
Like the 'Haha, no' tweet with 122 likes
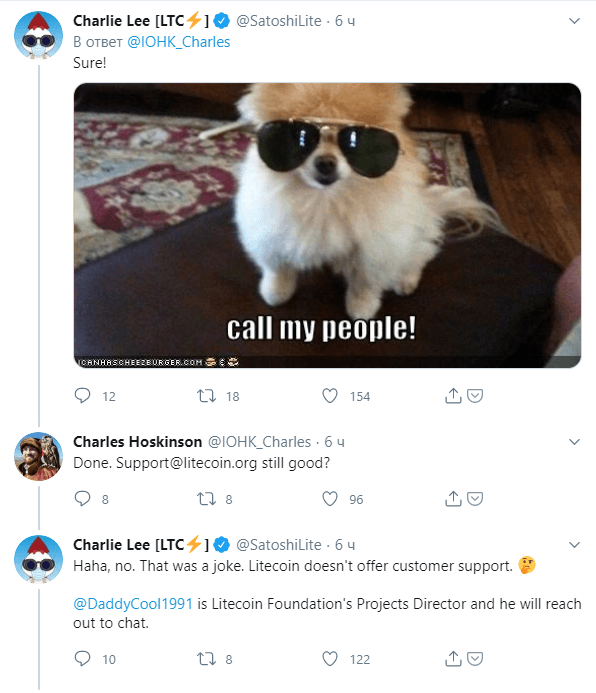coord(330,659)
